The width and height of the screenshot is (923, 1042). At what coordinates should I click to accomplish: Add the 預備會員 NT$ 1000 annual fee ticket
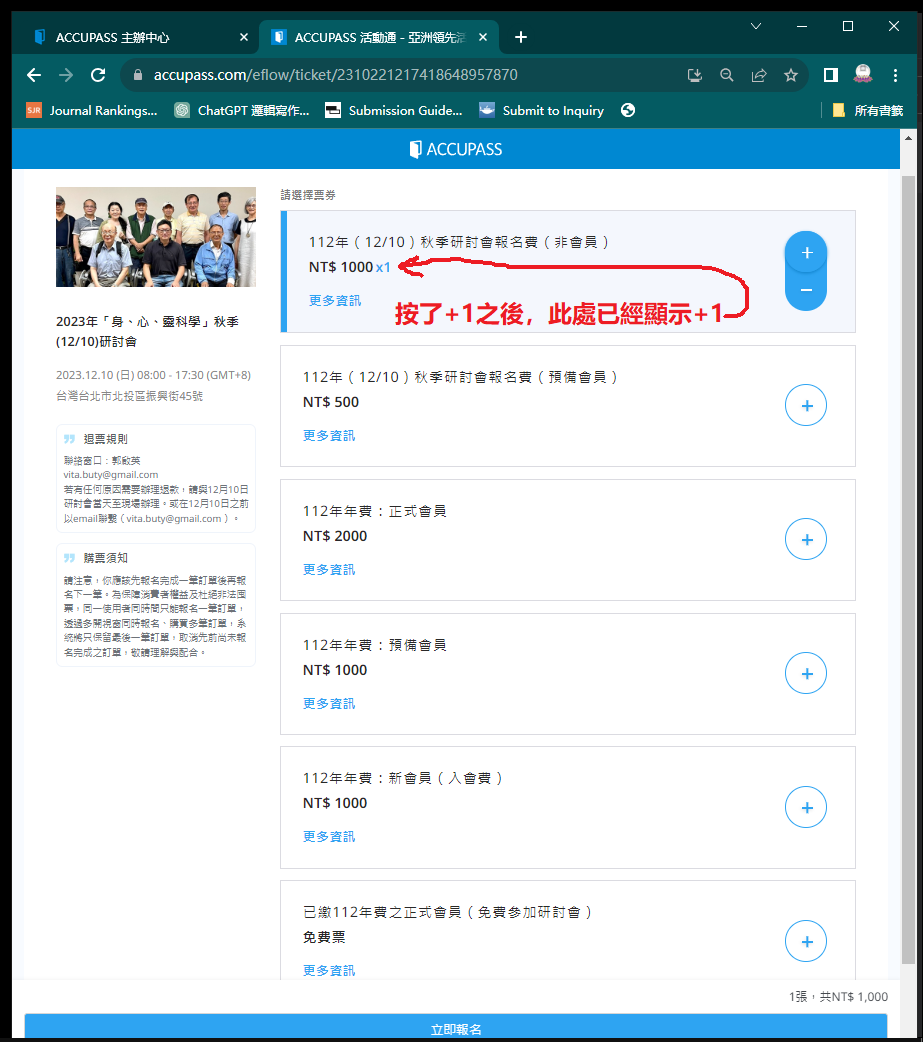pos(806,674)
